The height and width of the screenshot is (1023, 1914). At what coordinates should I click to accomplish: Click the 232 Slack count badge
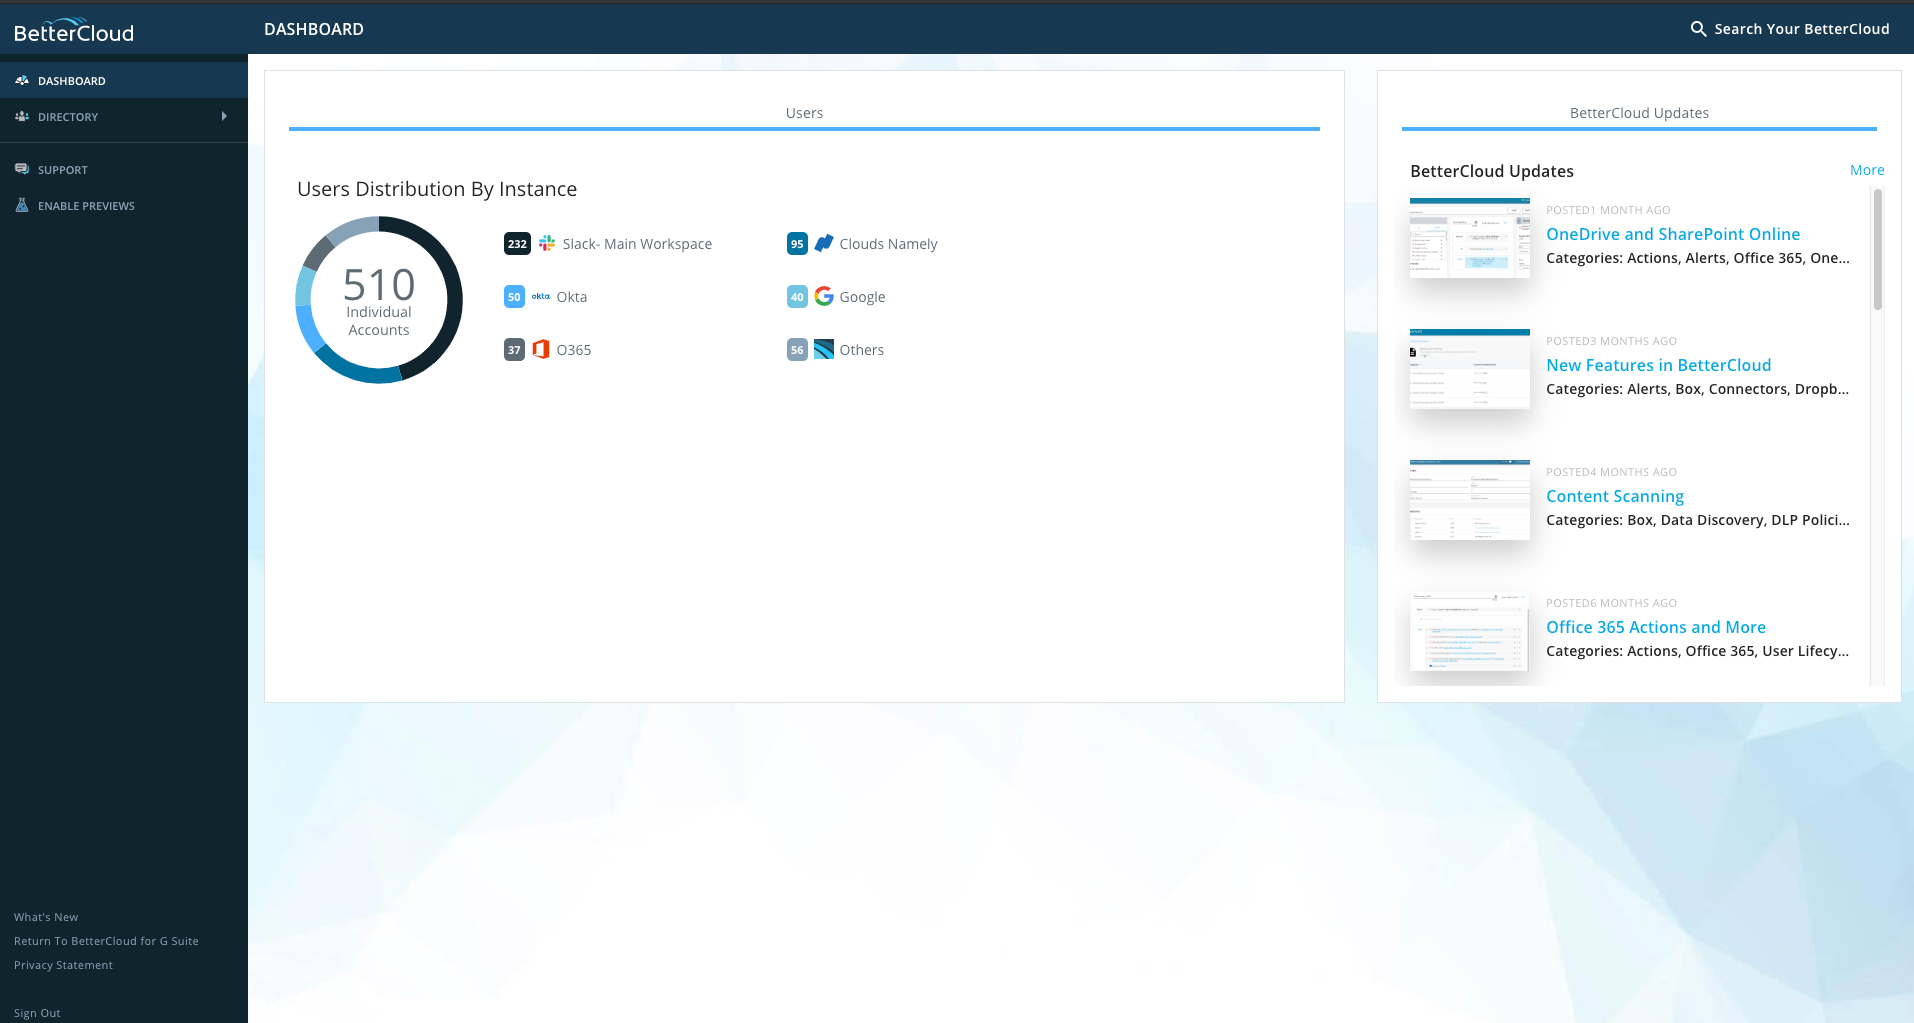click(517, 244)
